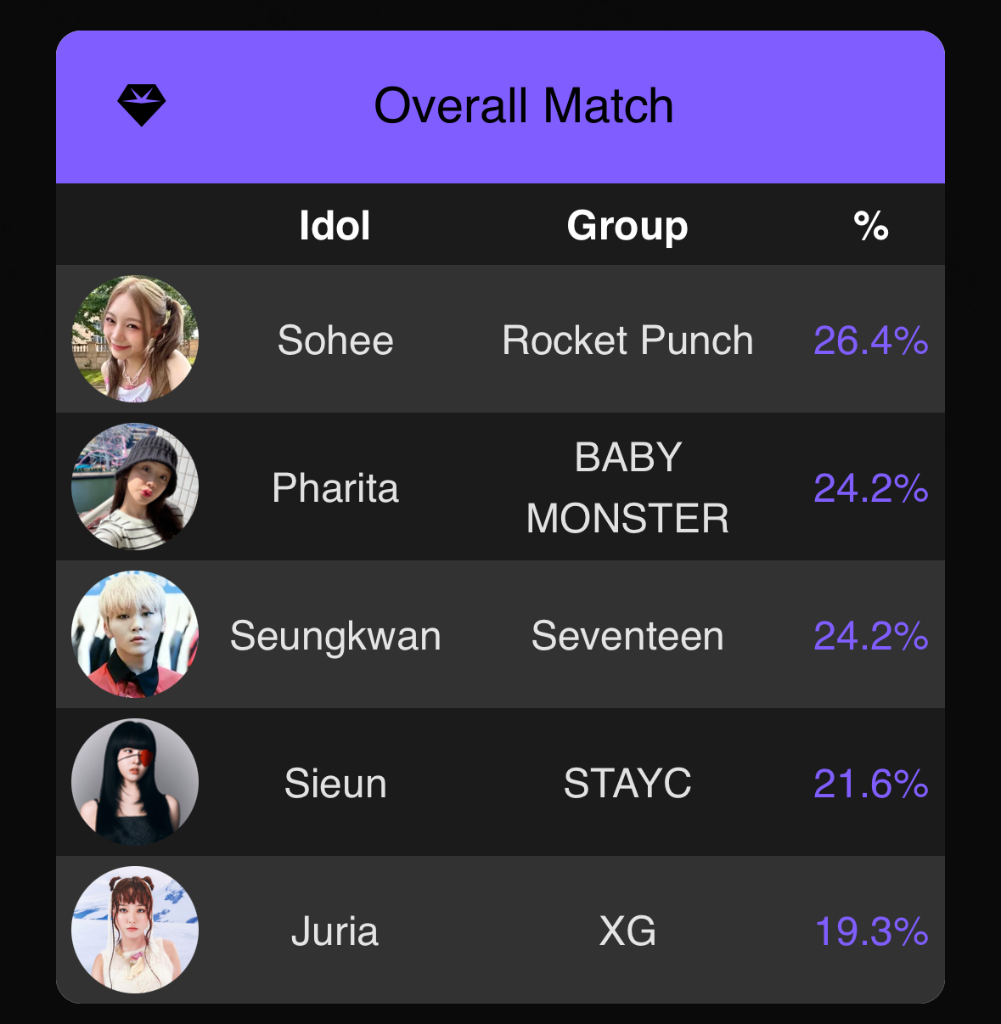
Task: Open Sieun's profile thumbnail
Action: 135,782
